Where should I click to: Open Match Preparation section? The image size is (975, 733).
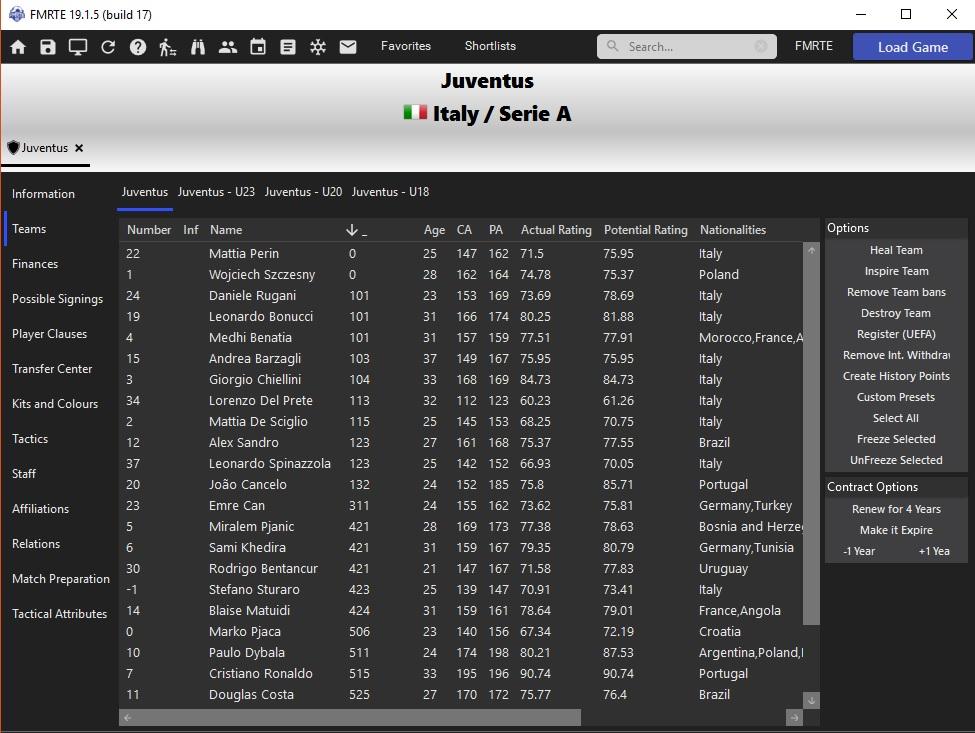click(61, 579)
